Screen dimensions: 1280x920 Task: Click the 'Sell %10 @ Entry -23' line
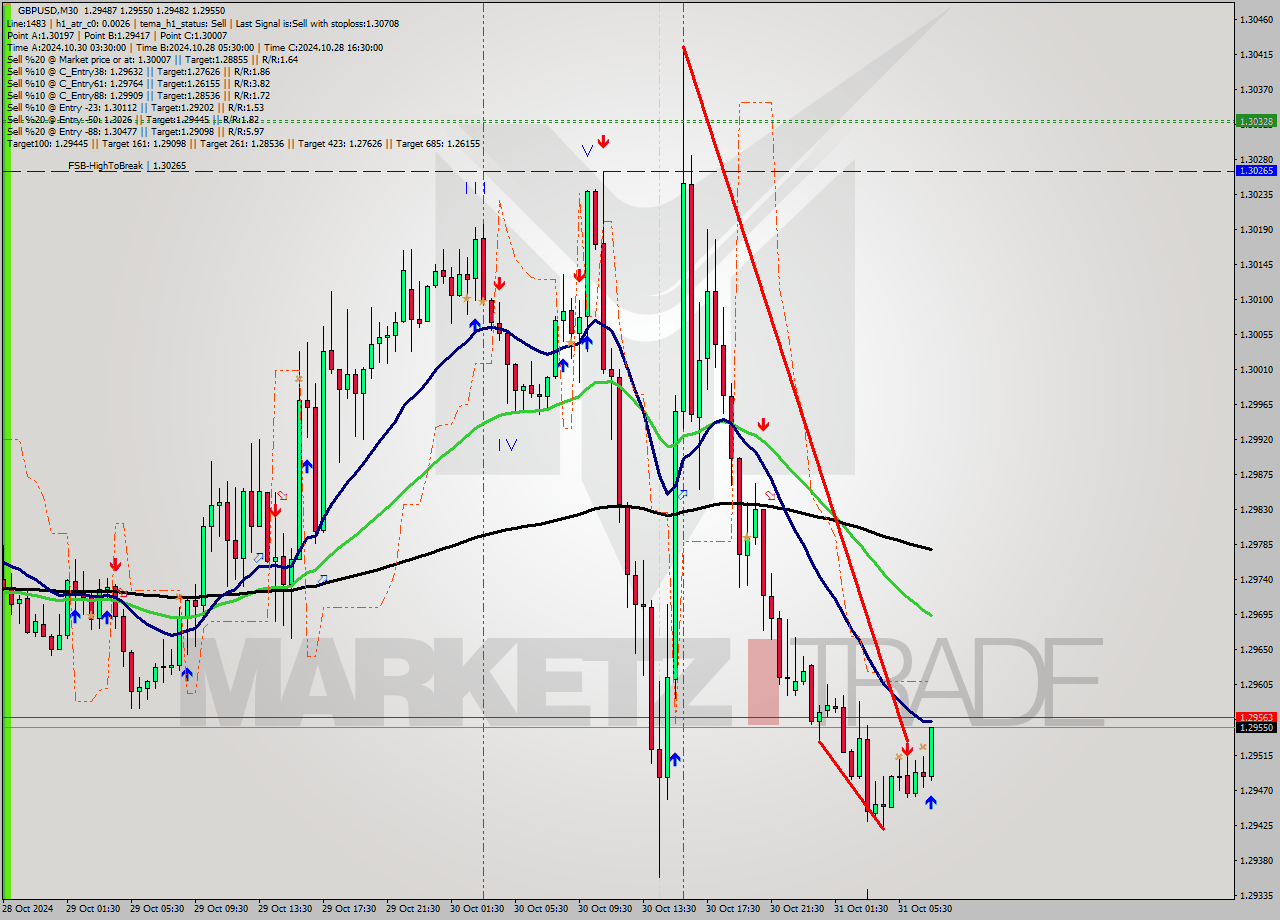[135, 107]
